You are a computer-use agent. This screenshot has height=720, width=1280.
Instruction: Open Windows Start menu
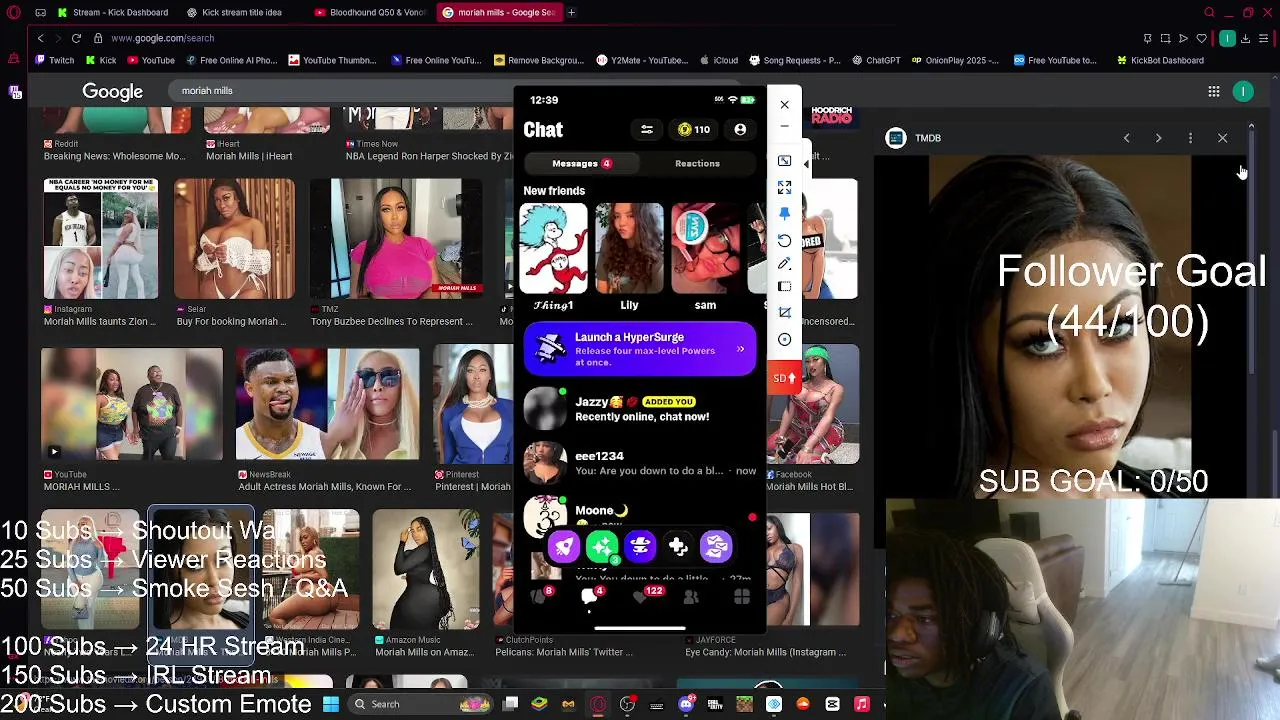click(331, 704)
